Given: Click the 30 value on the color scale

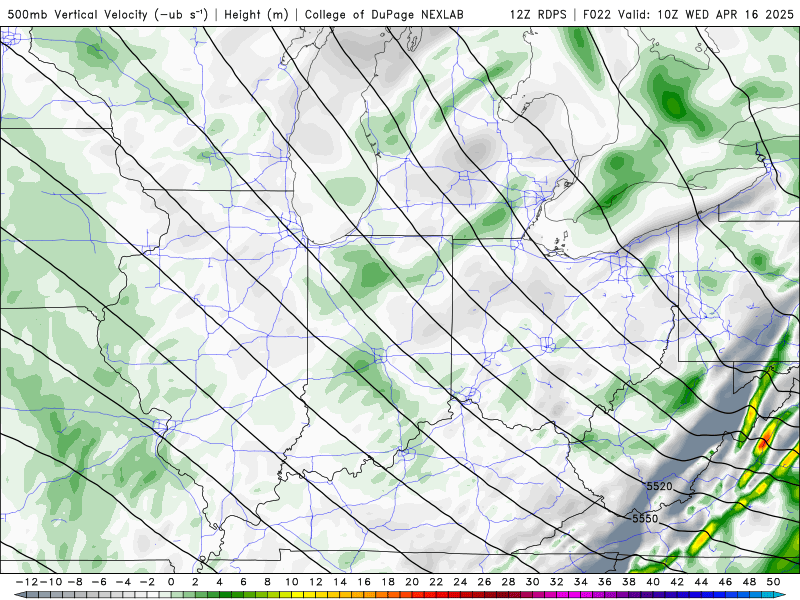Looking at the screenshot, I should [x=532, y=582].
